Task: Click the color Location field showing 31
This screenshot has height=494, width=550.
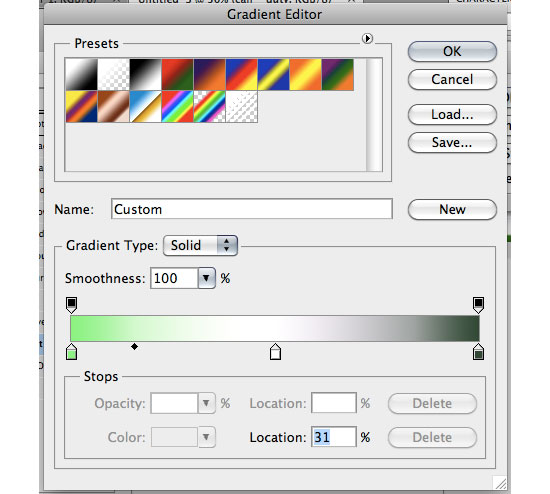Action: [334, 437]
